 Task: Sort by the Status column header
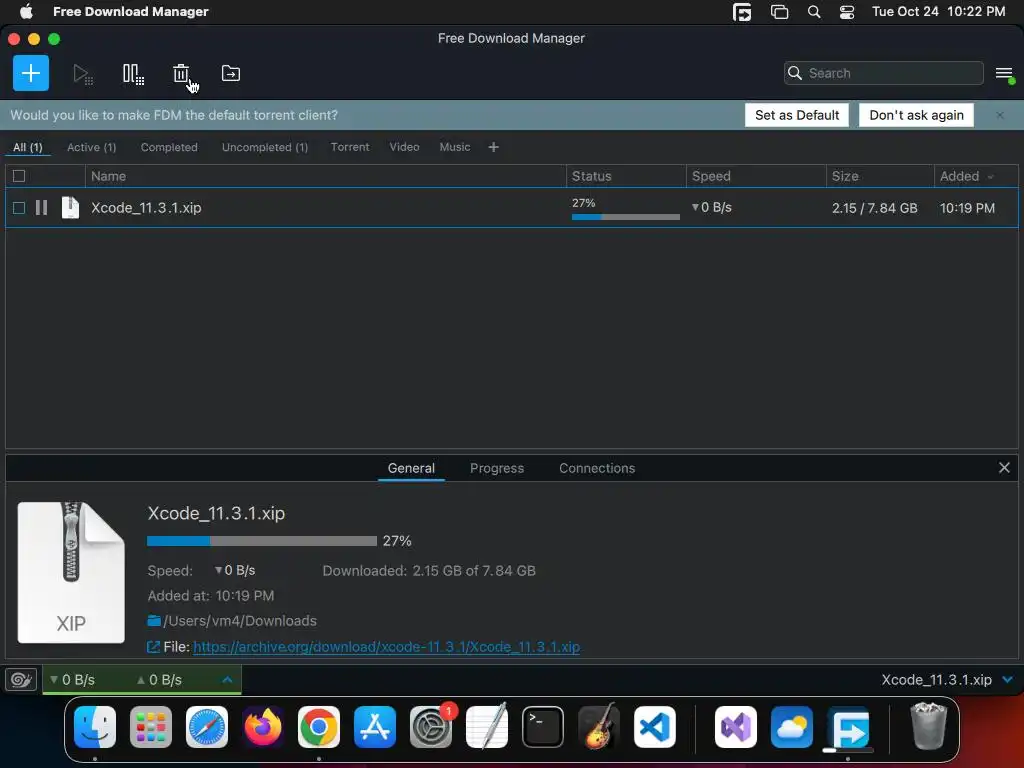pyautogui.click(x=626, y=176)
